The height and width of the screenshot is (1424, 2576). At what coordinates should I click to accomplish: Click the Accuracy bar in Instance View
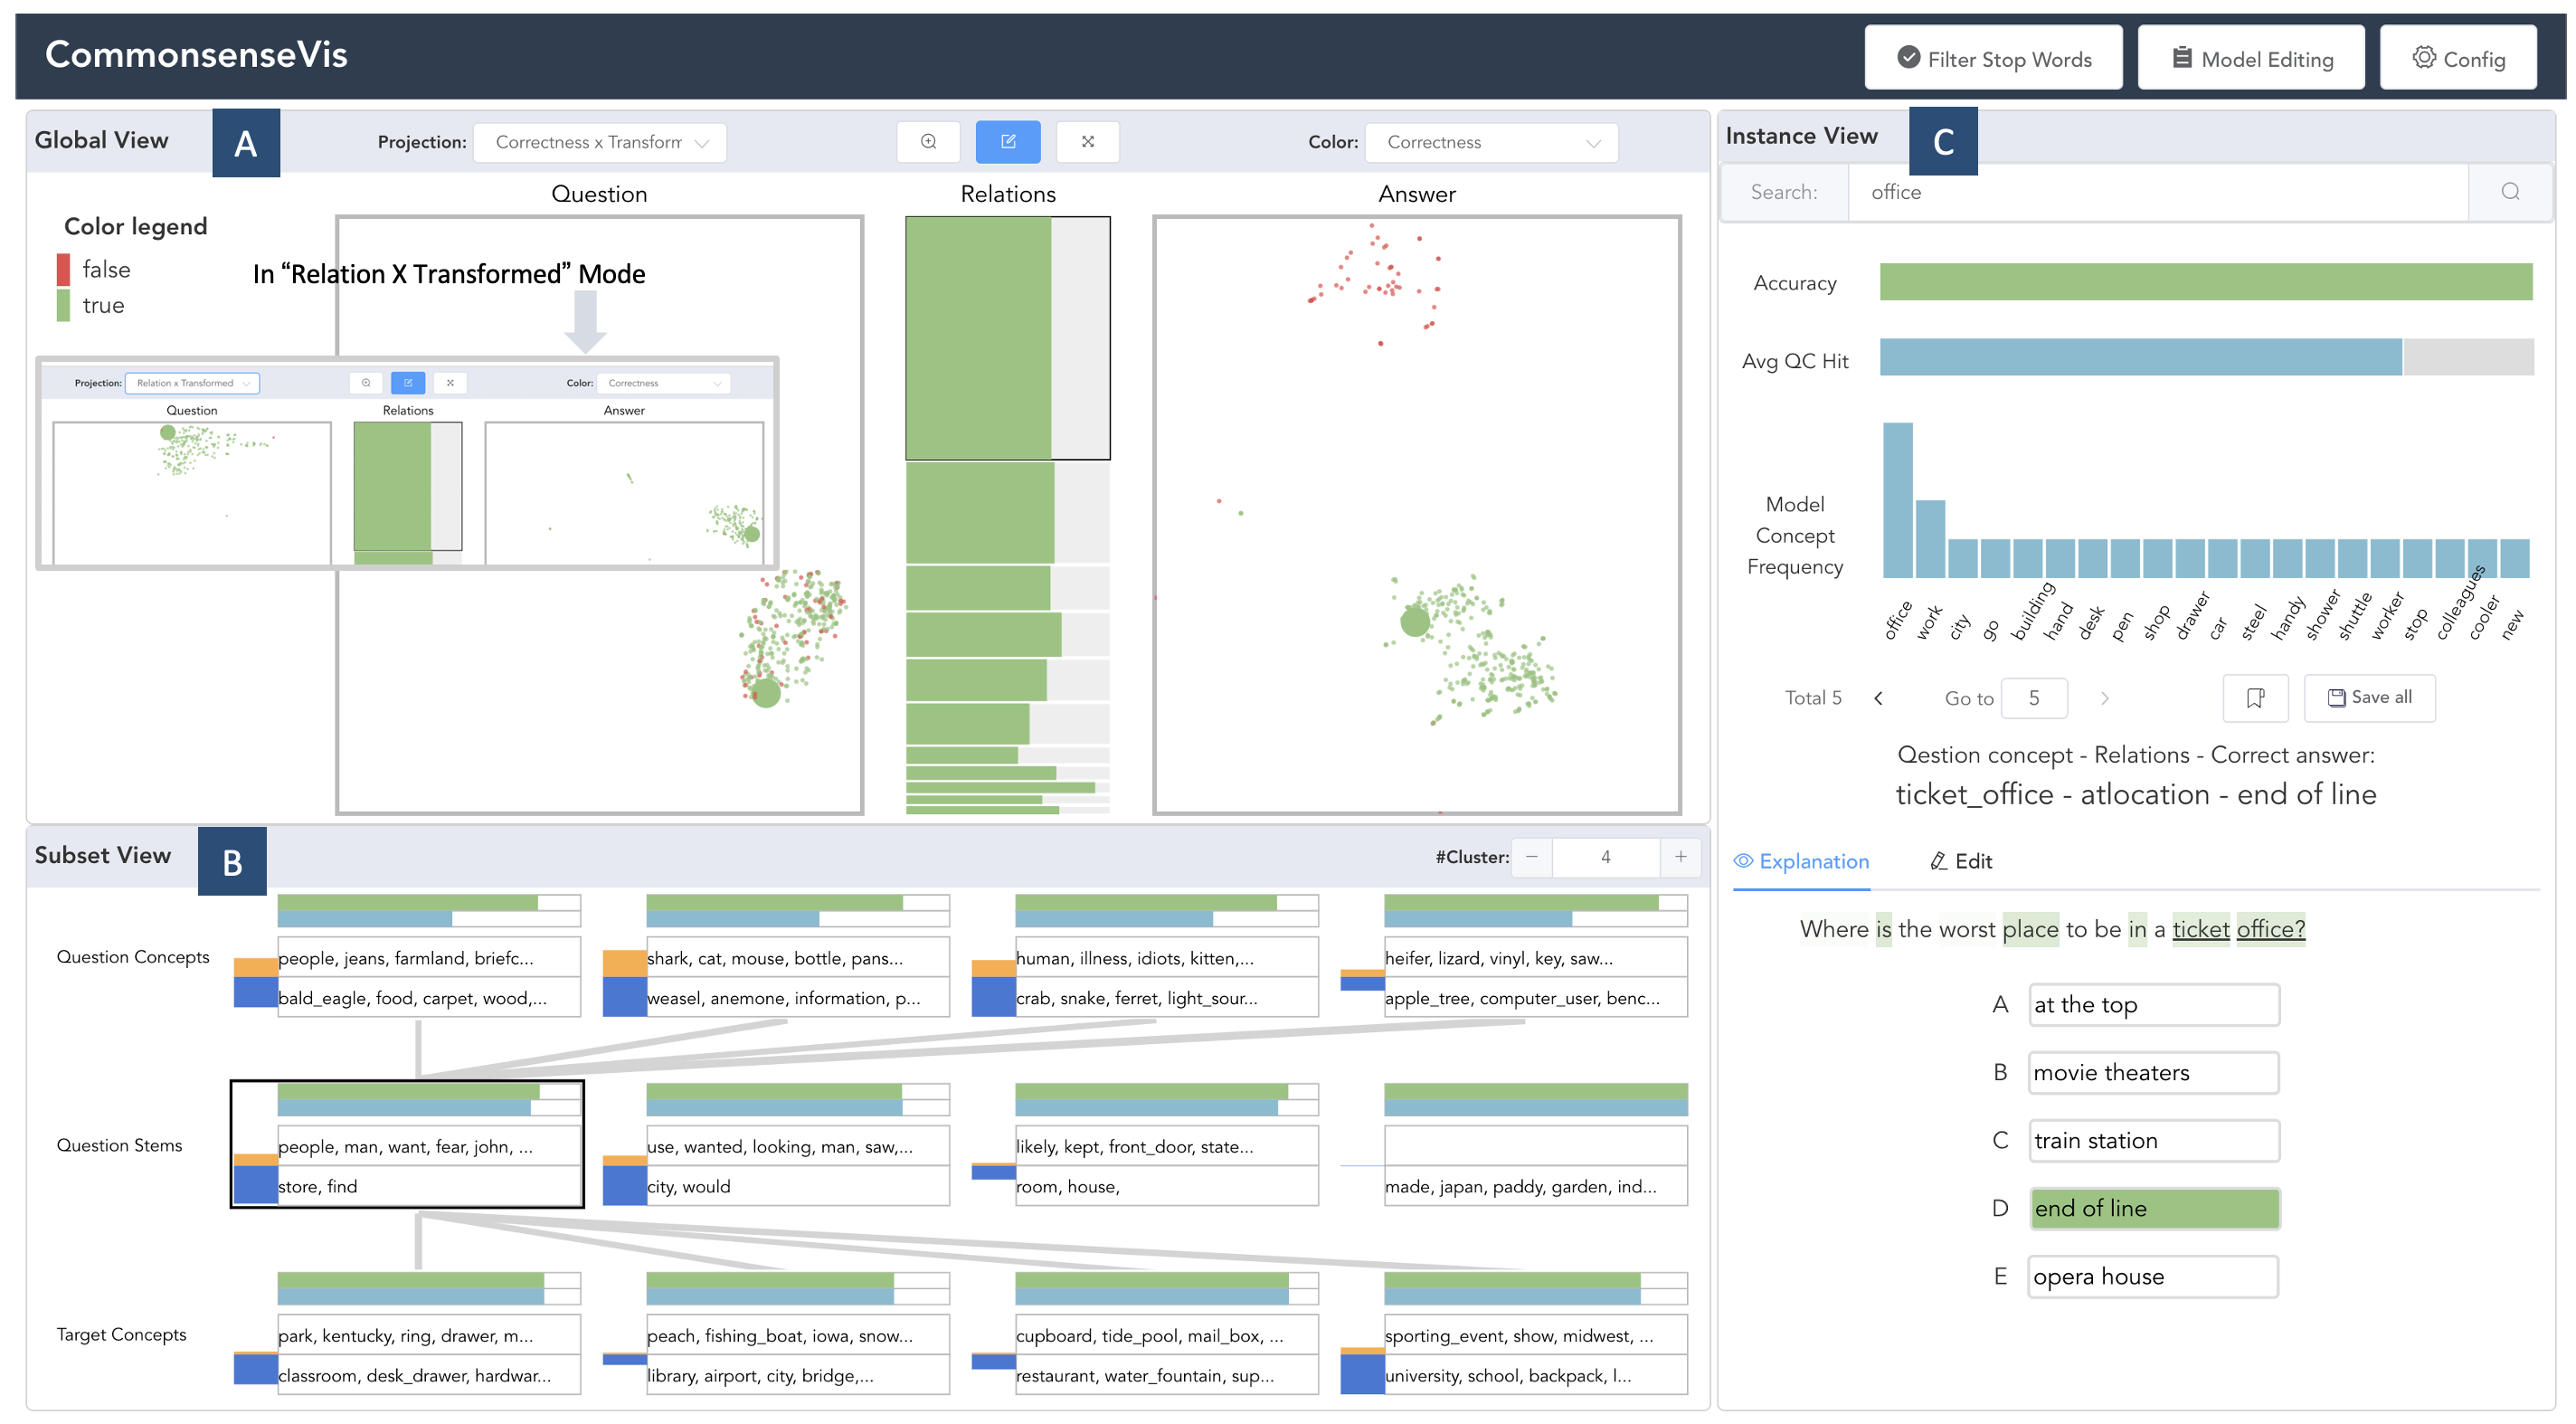coord(2205,282)
